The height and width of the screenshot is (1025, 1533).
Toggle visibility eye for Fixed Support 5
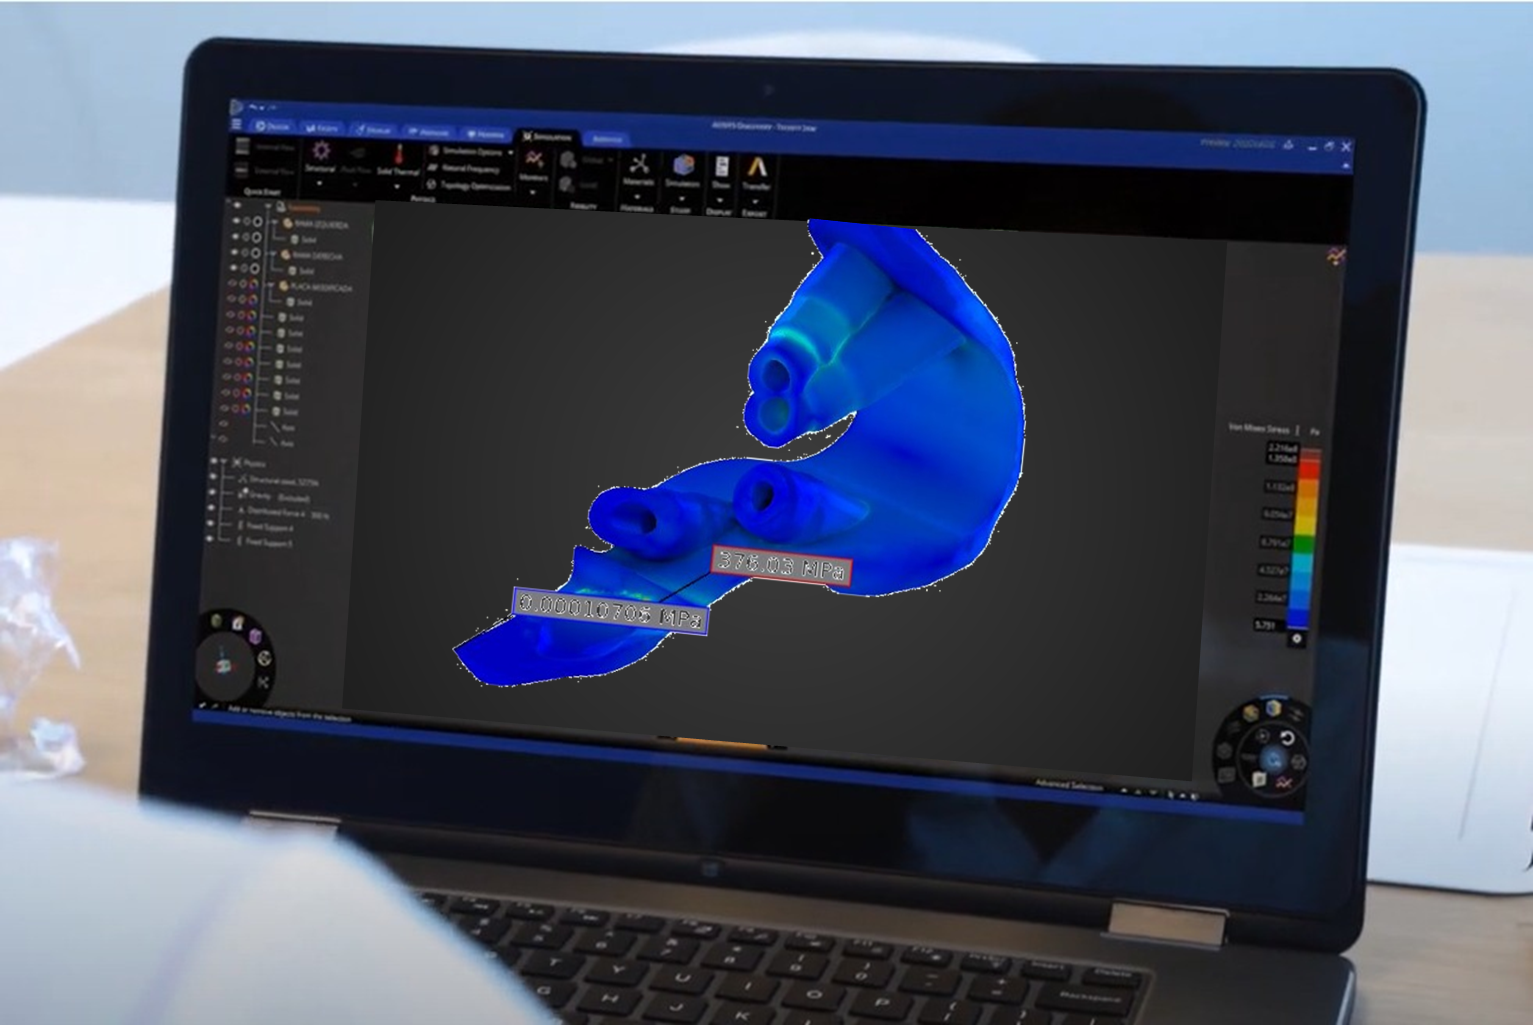coord(209,540)
